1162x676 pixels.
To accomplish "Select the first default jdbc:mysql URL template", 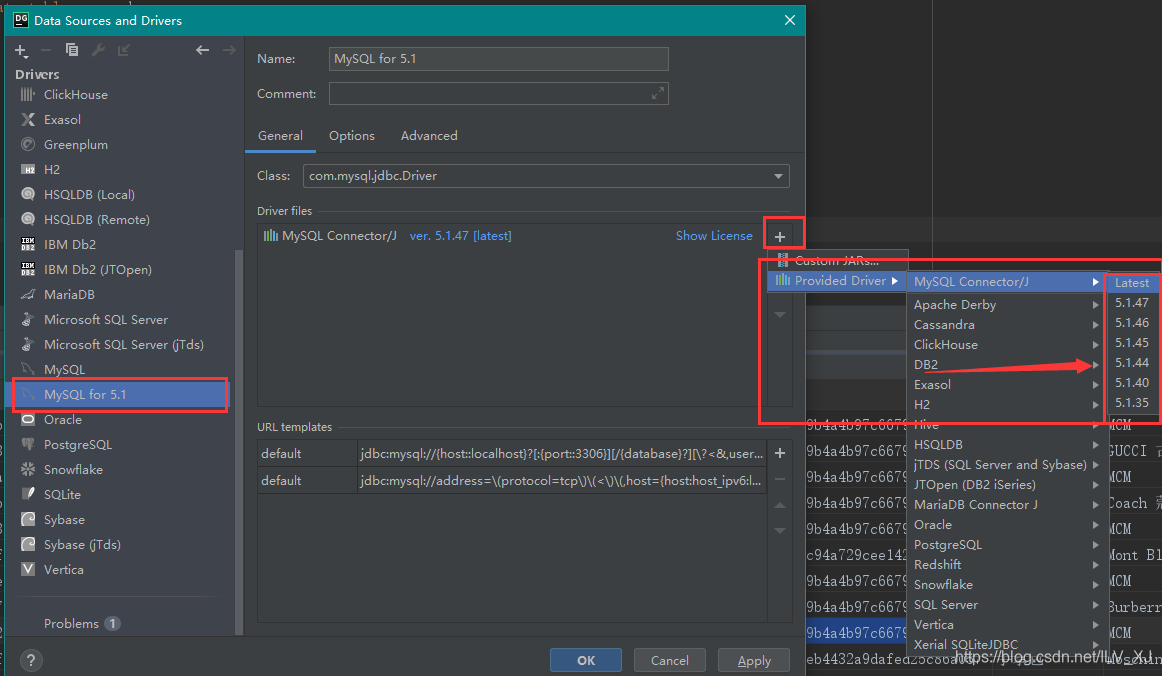I will 512,454.
